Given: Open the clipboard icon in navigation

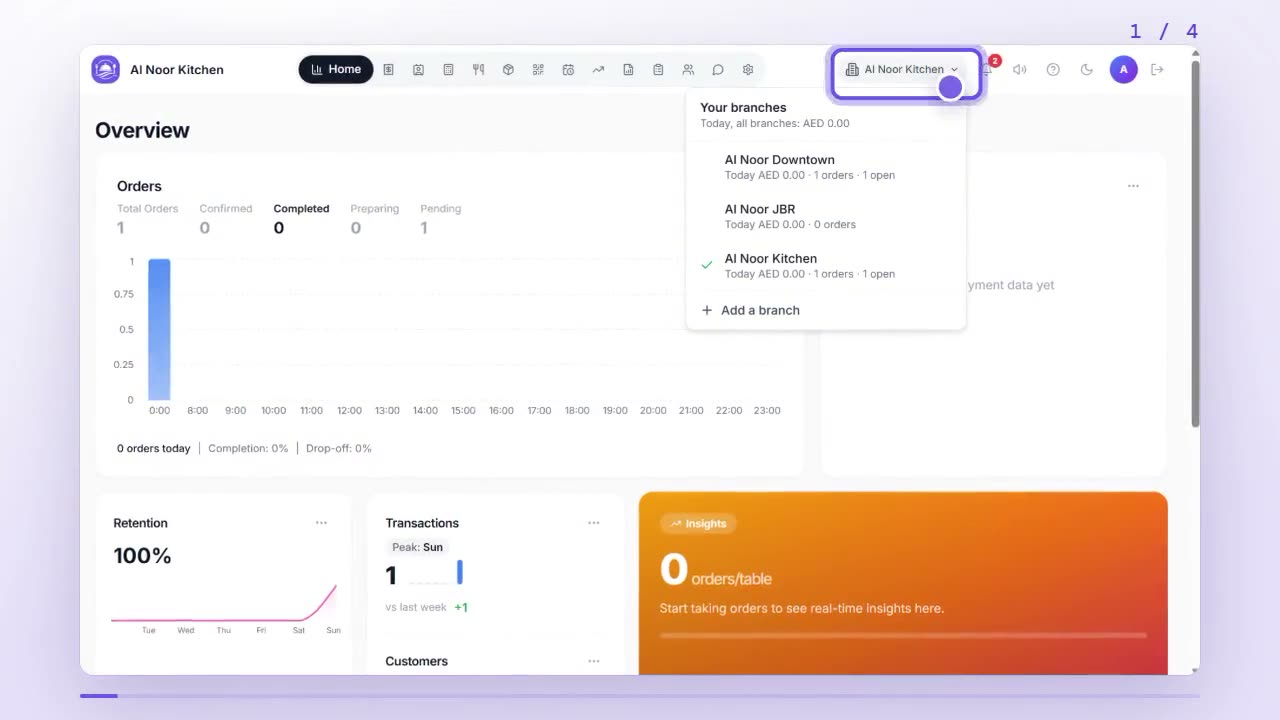Looking at the screenshot, I should (x=658, y=70).
